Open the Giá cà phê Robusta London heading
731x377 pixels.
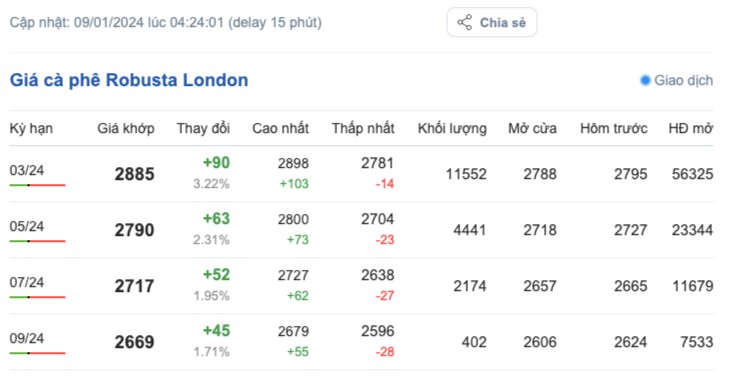[x=129, y=80]
